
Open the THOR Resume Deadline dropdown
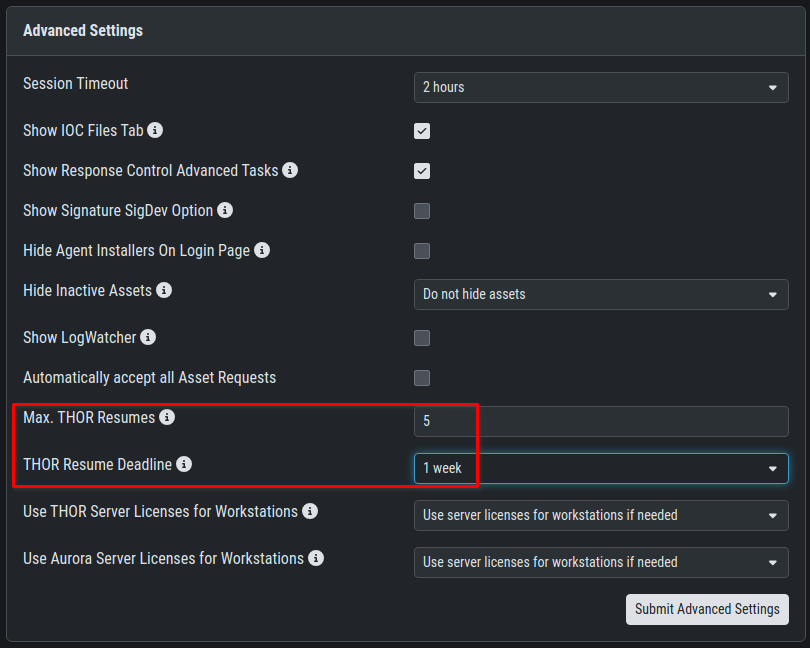600,468
